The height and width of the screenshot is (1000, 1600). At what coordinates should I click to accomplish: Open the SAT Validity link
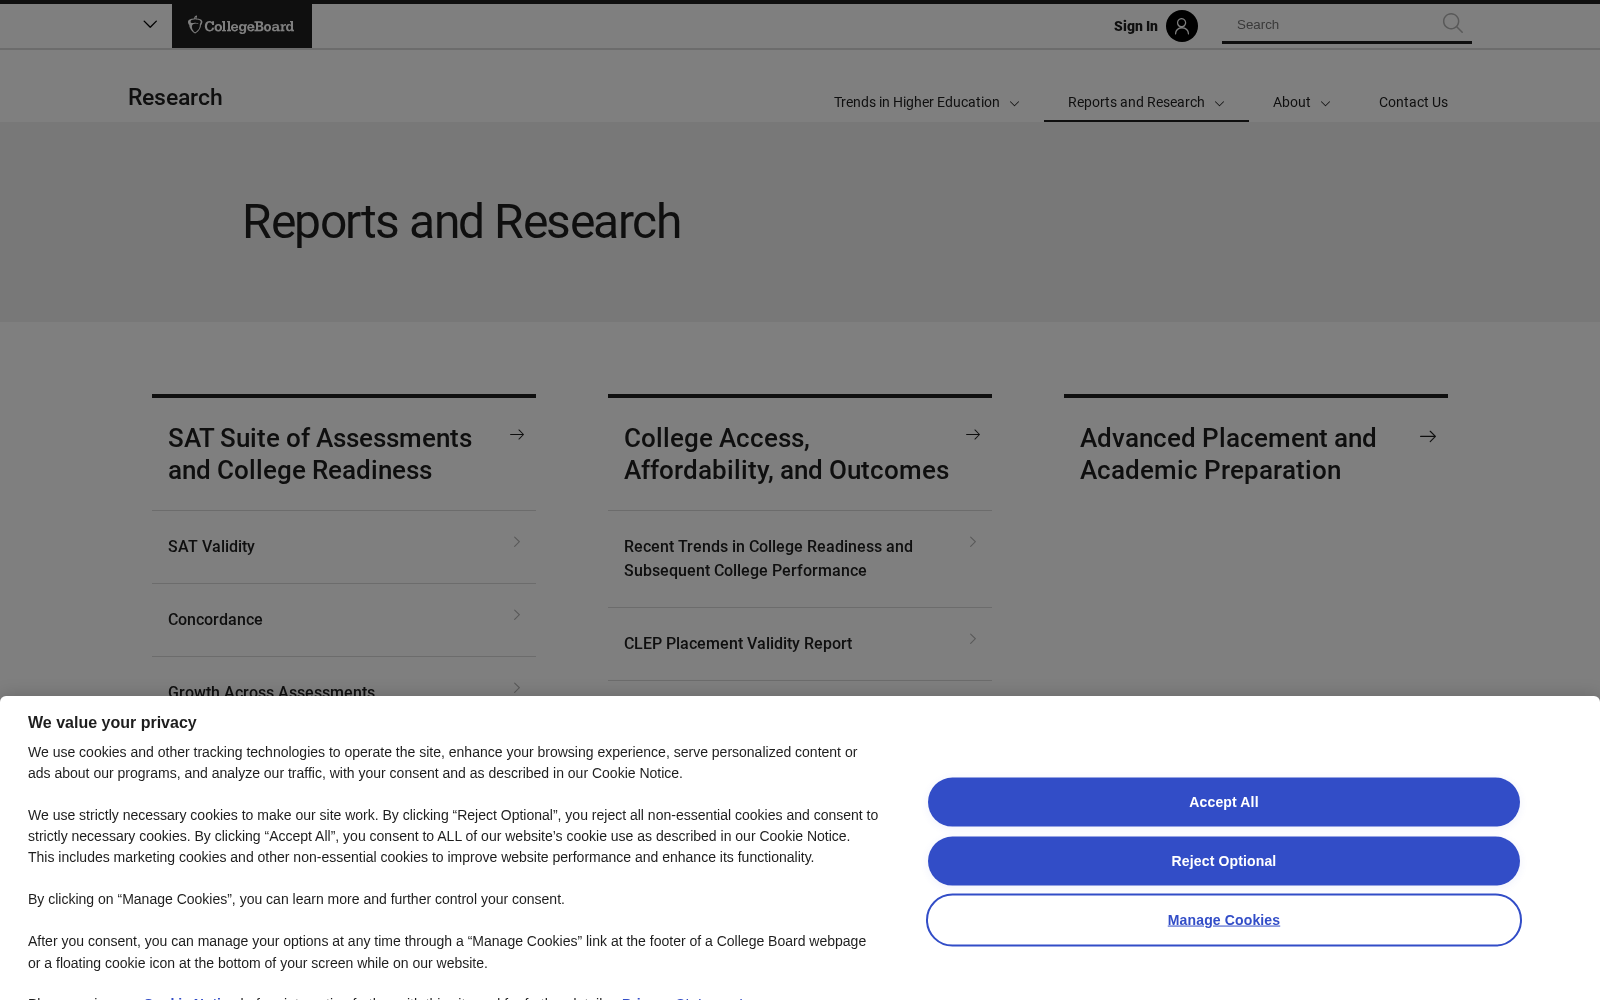pos(211,547)
